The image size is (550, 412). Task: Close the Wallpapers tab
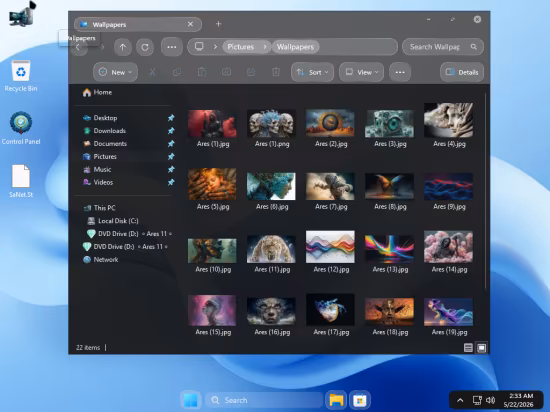(x=190, y=24)
